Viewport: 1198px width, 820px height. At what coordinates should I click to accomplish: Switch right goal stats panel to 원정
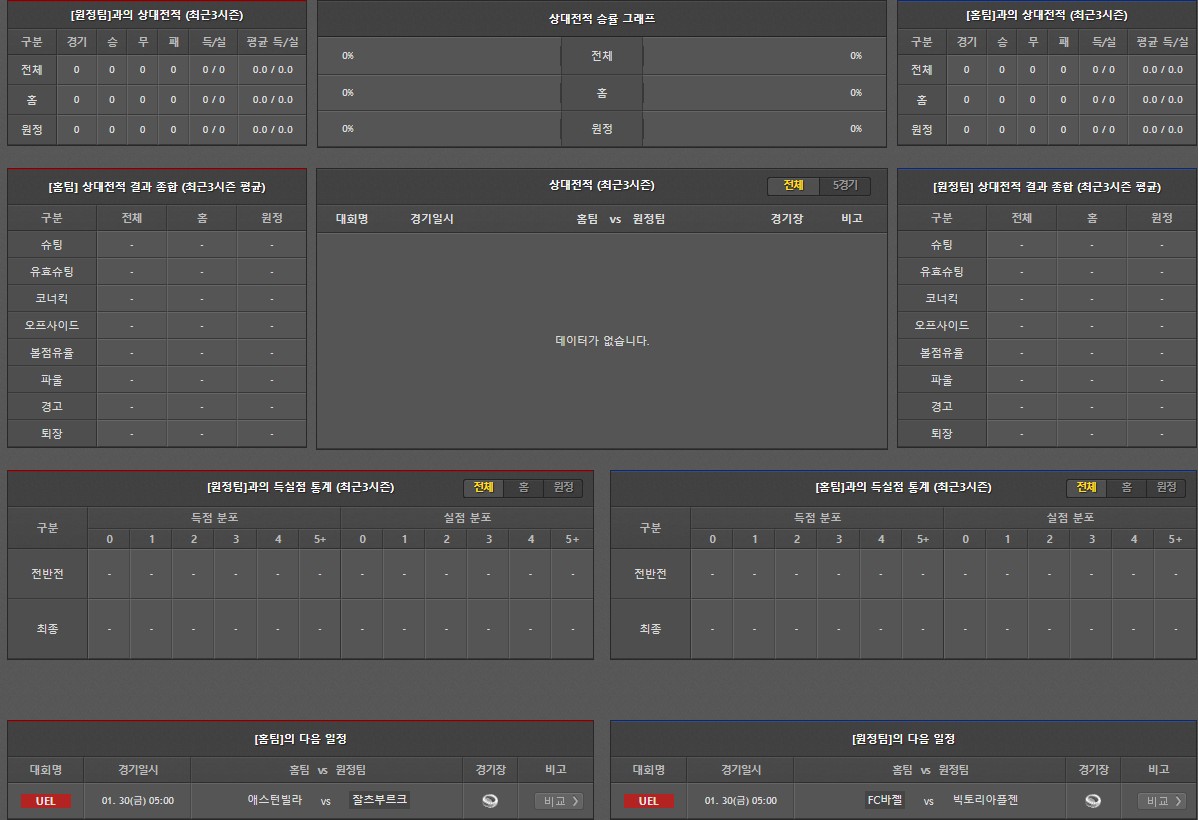point(1166,487)
